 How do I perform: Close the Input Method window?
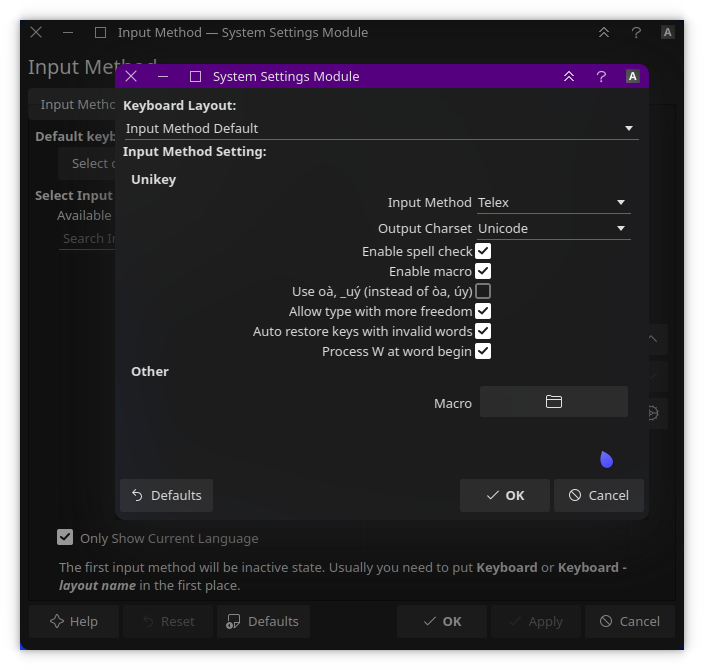pos(36,32)
